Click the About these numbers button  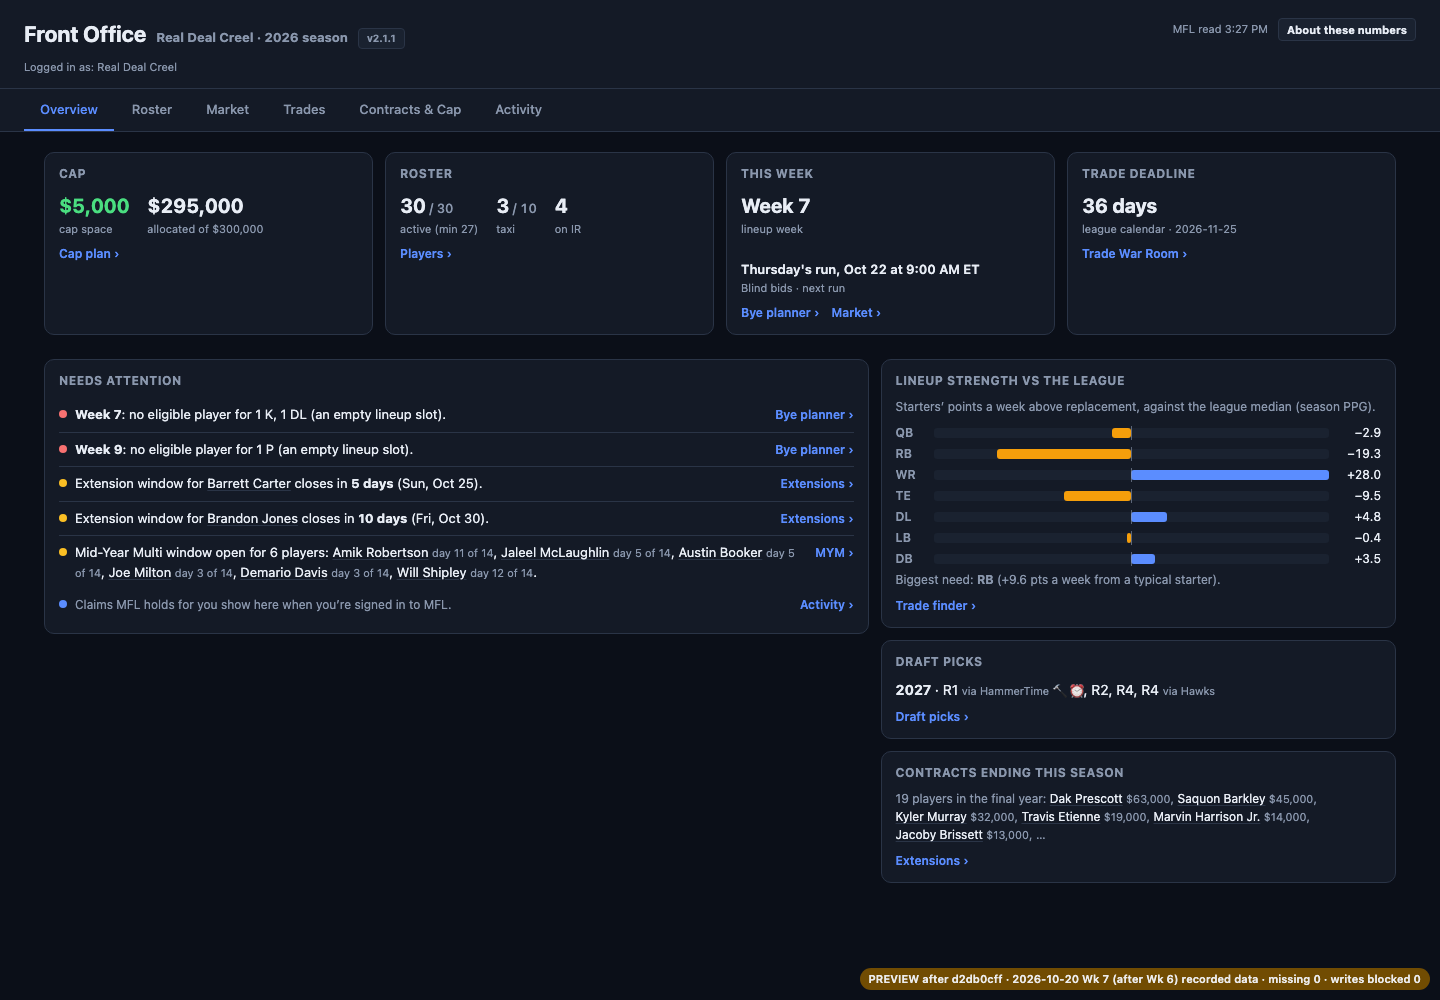point(1346,30)
